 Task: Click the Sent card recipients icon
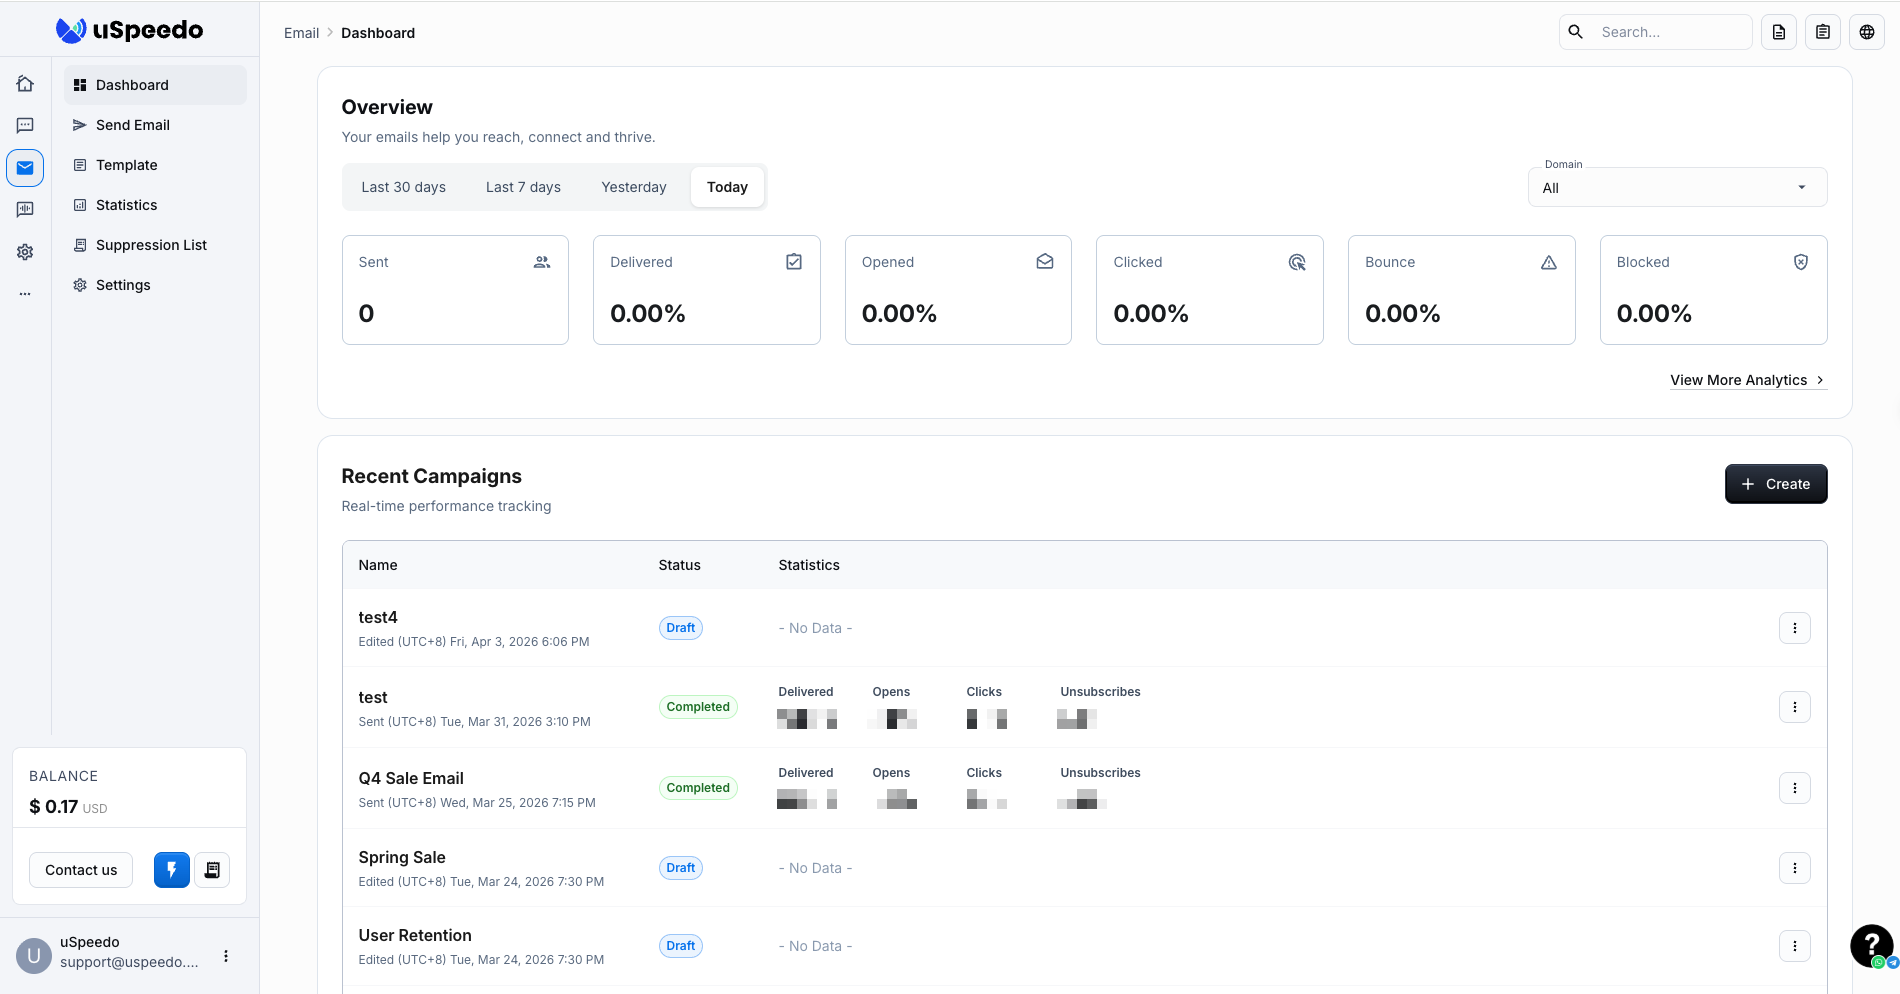[542, 262]
